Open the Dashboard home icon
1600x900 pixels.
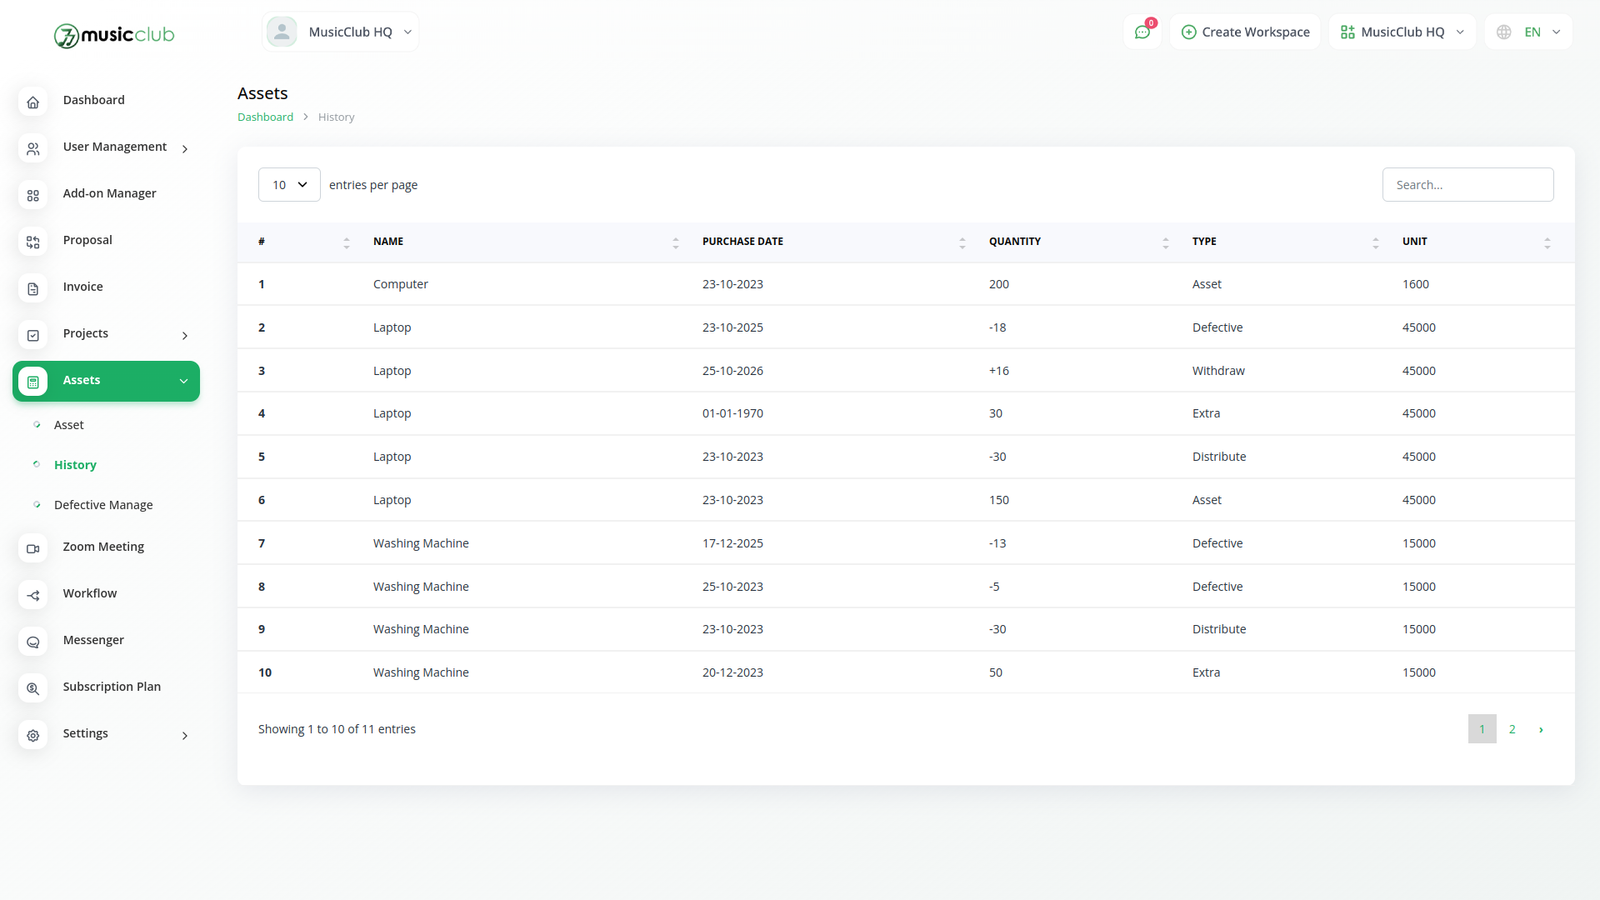[33, 102]
